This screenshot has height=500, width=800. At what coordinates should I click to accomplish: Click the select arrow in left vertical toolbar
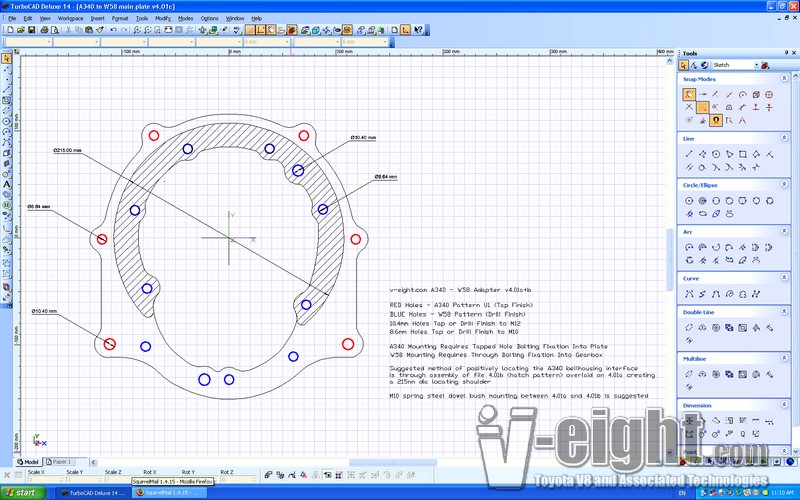(7, 59)
